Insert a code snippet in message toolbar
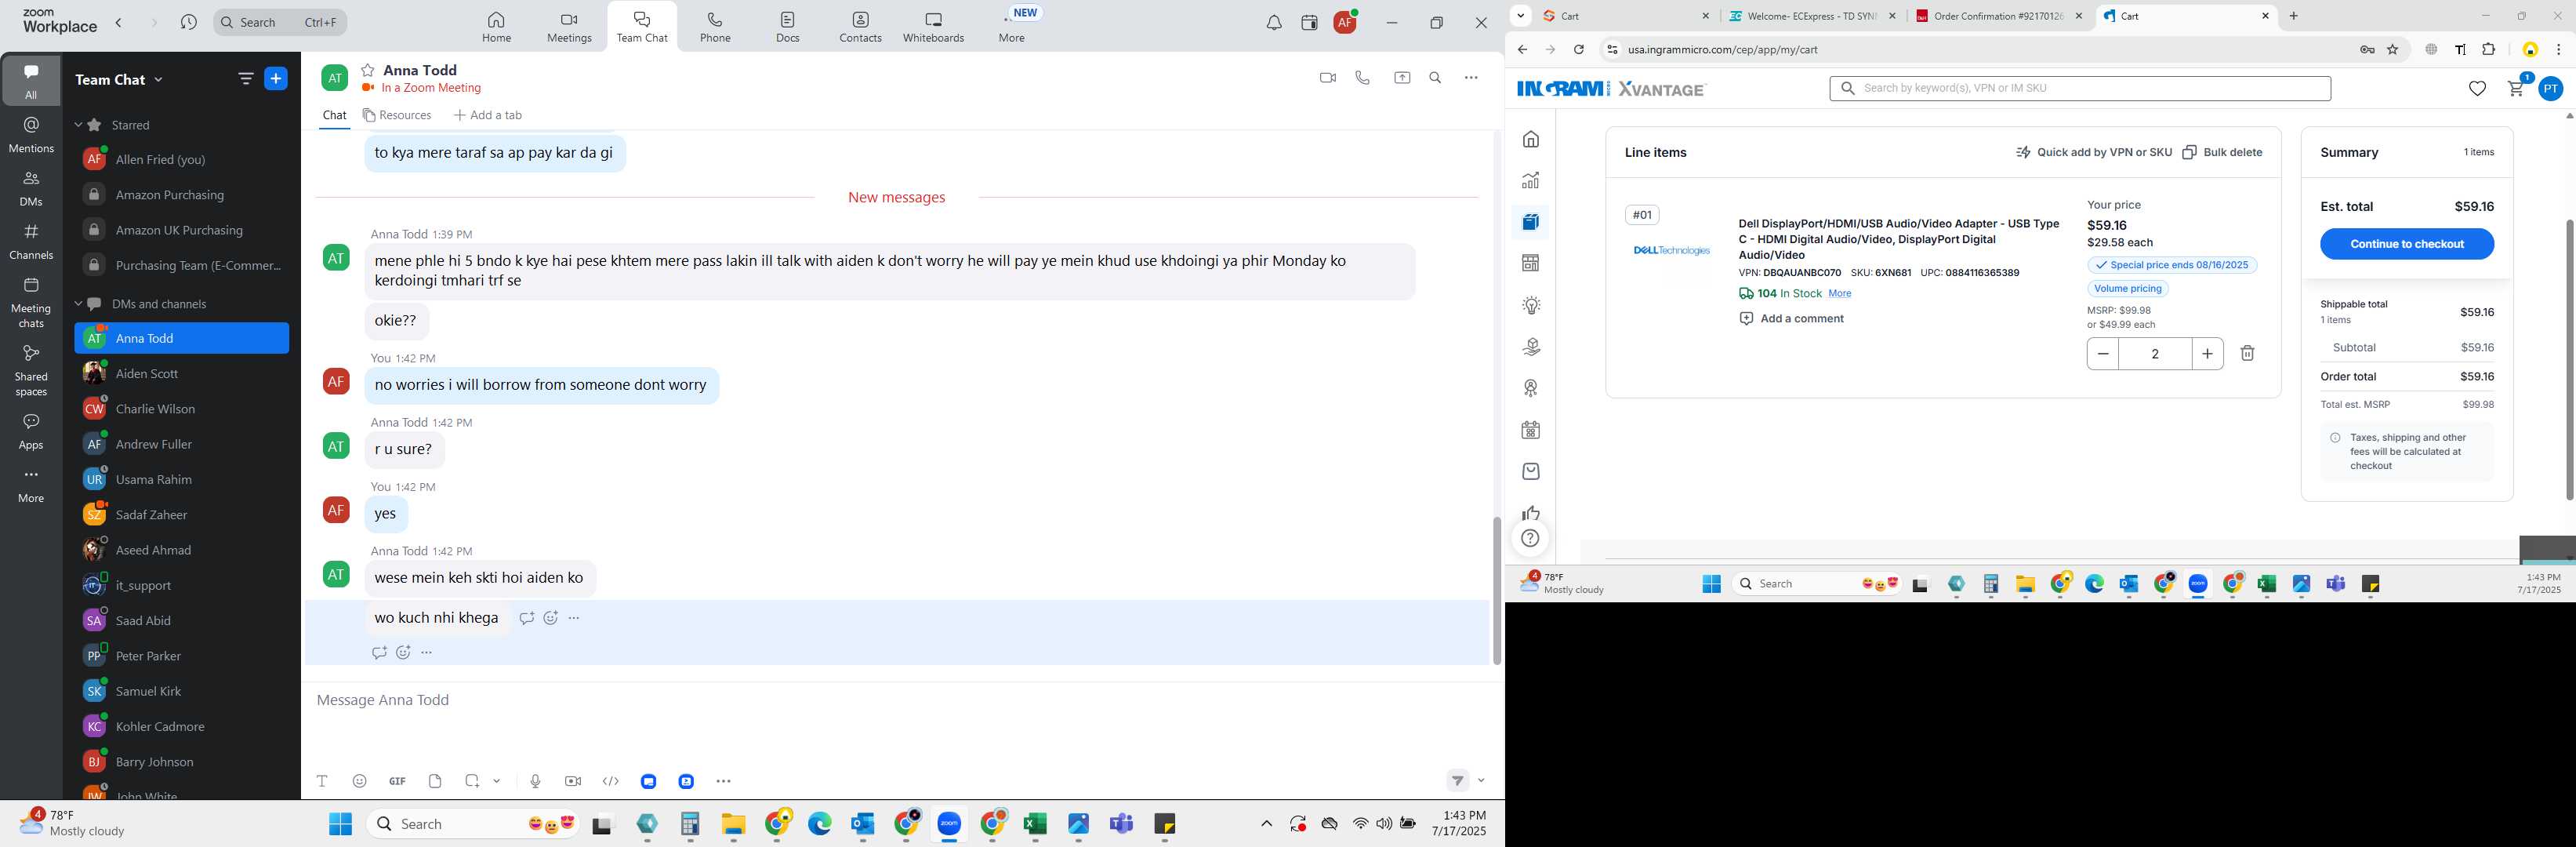The height and width of the screenshot is (847, 2576). [x=611, y=781]
